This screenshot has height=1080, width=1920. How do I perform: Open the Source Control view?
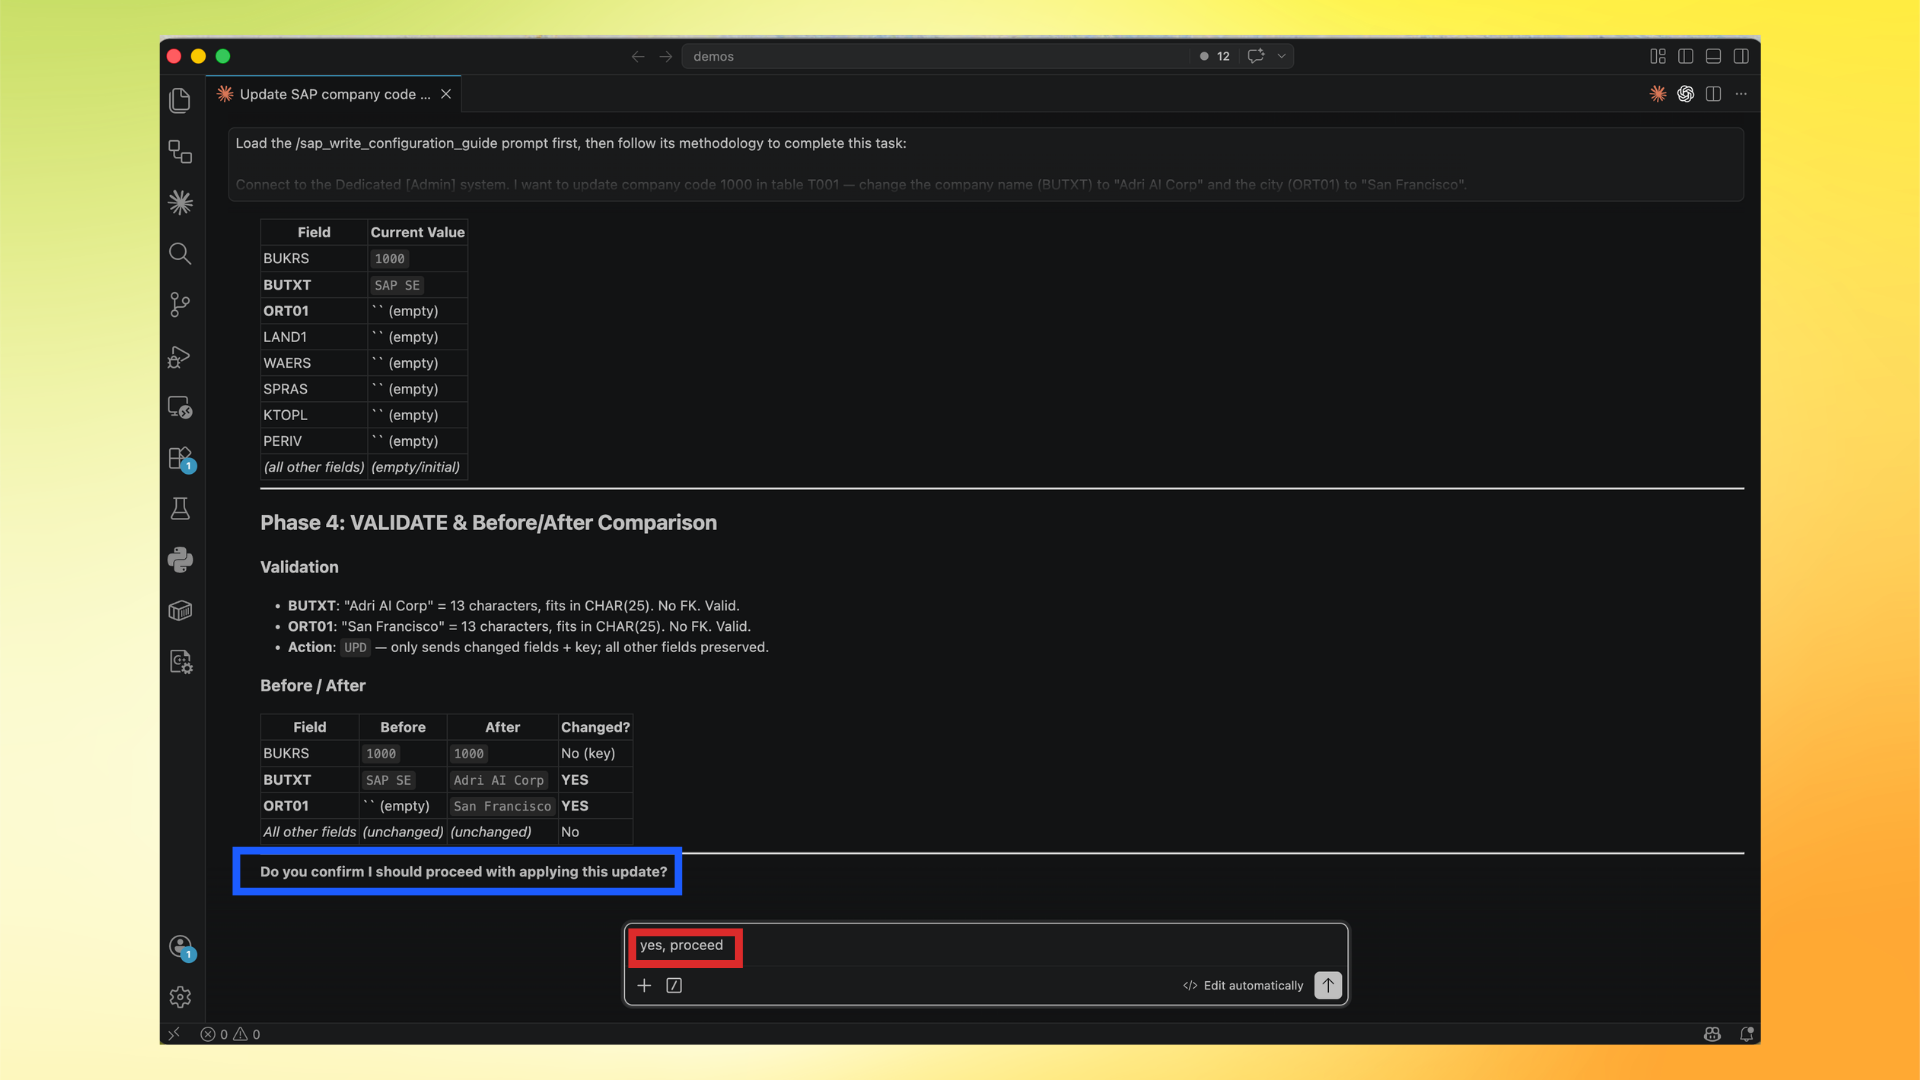click(180, 304)
